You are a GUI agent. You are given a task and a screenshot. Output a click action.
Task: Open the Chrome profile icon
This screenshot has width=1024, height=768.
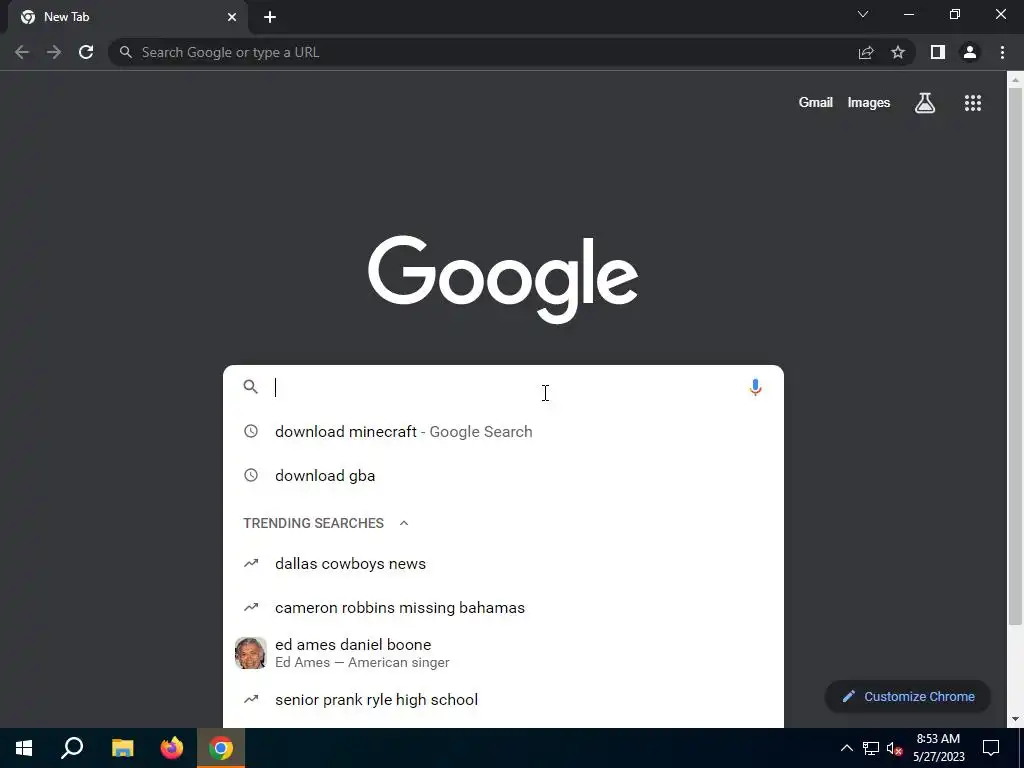point(970,52)
